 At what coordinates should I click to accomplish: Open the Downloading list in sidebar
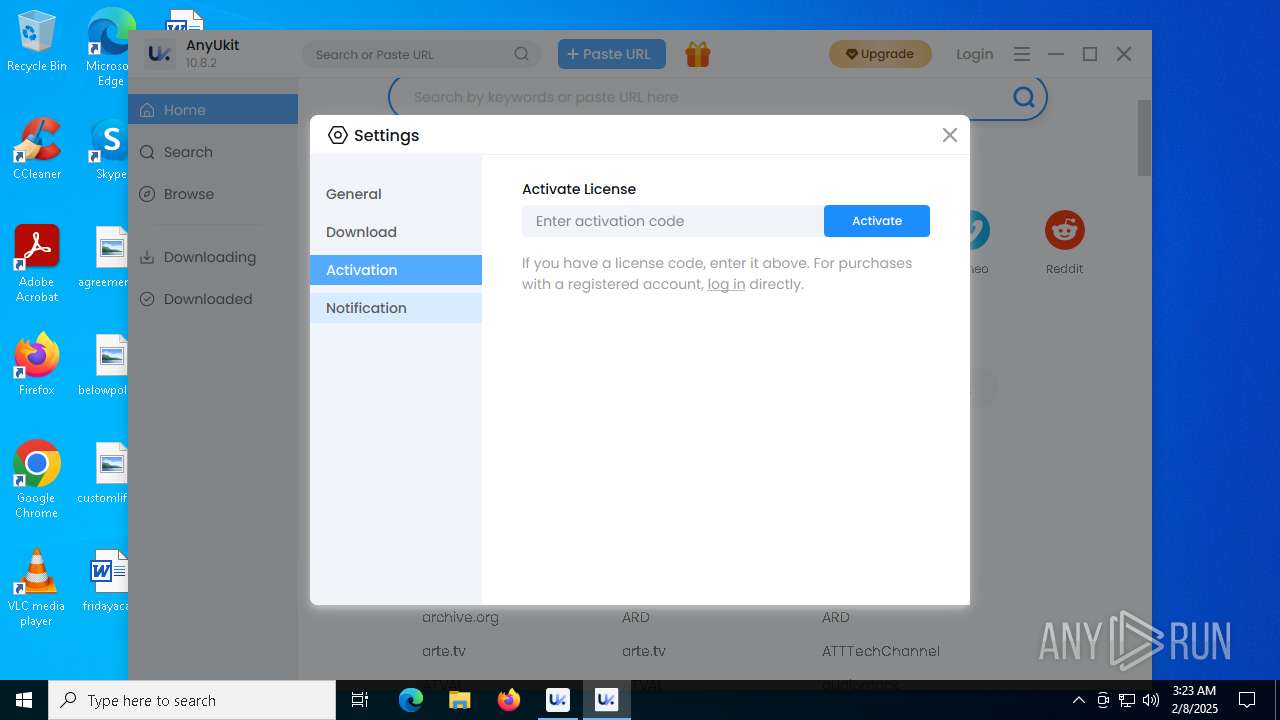[213, 257]
